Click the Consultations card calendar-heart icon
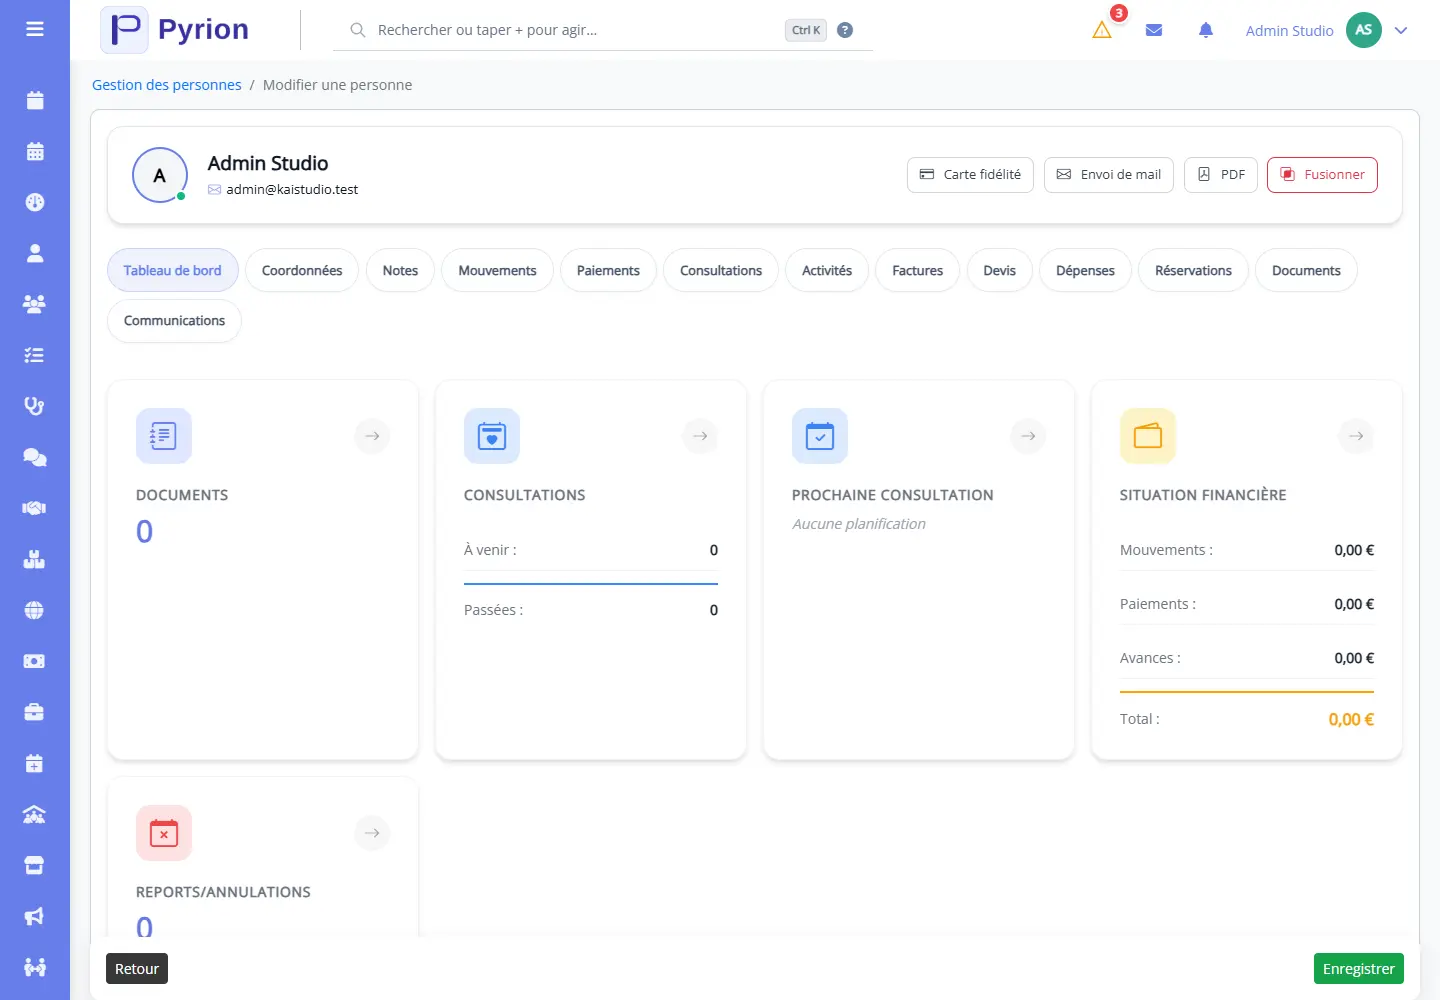Image resolution: width=1440 pixels, height=1000 pixels. coord(492,436)
